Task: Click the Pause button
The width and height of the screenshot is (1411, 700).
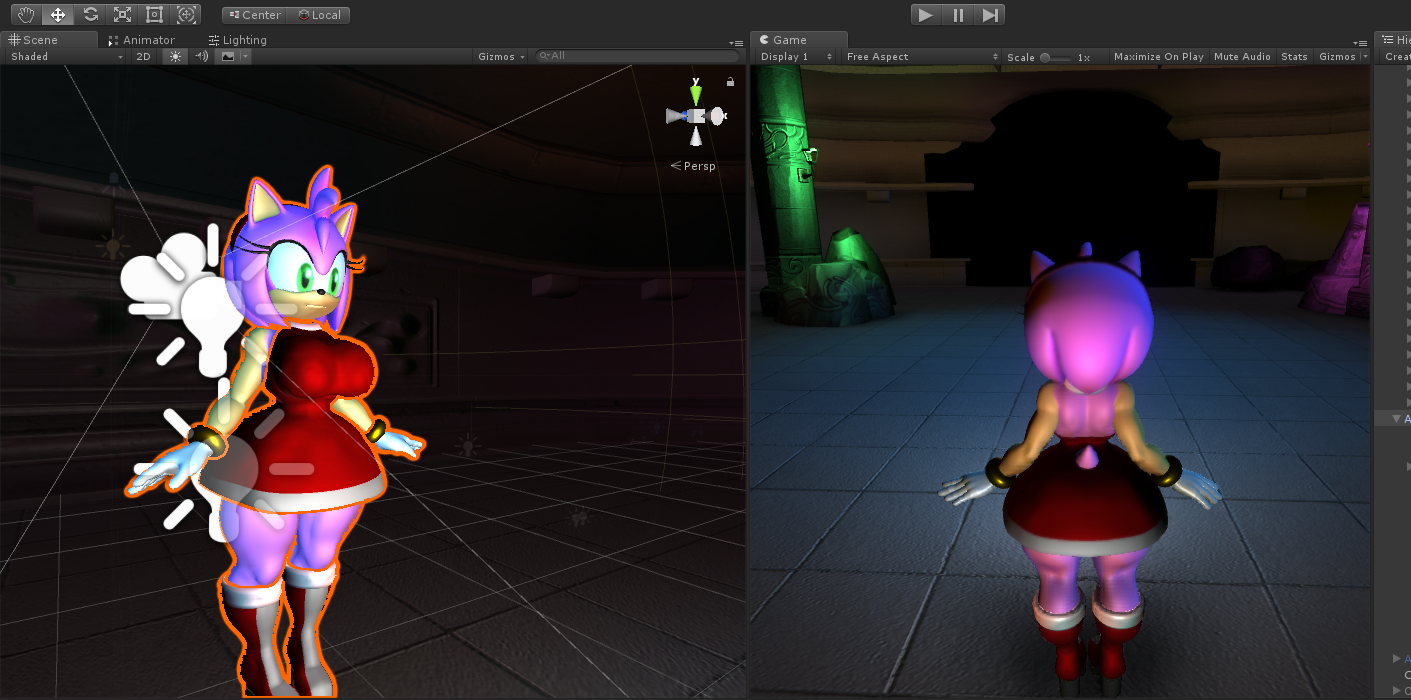Action: coord(958,15)
